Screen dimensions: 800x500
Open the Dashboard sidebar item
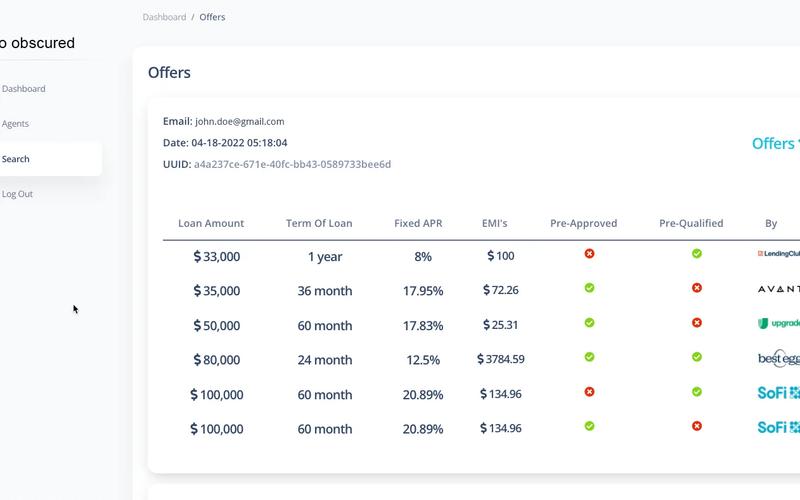(23, 89)
